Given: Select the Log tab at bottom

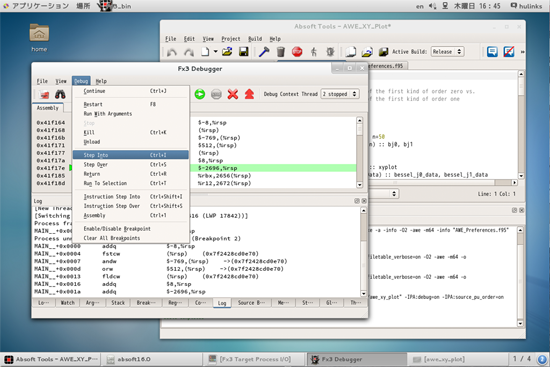Looking at the screenshot, I should click(222, 303).
